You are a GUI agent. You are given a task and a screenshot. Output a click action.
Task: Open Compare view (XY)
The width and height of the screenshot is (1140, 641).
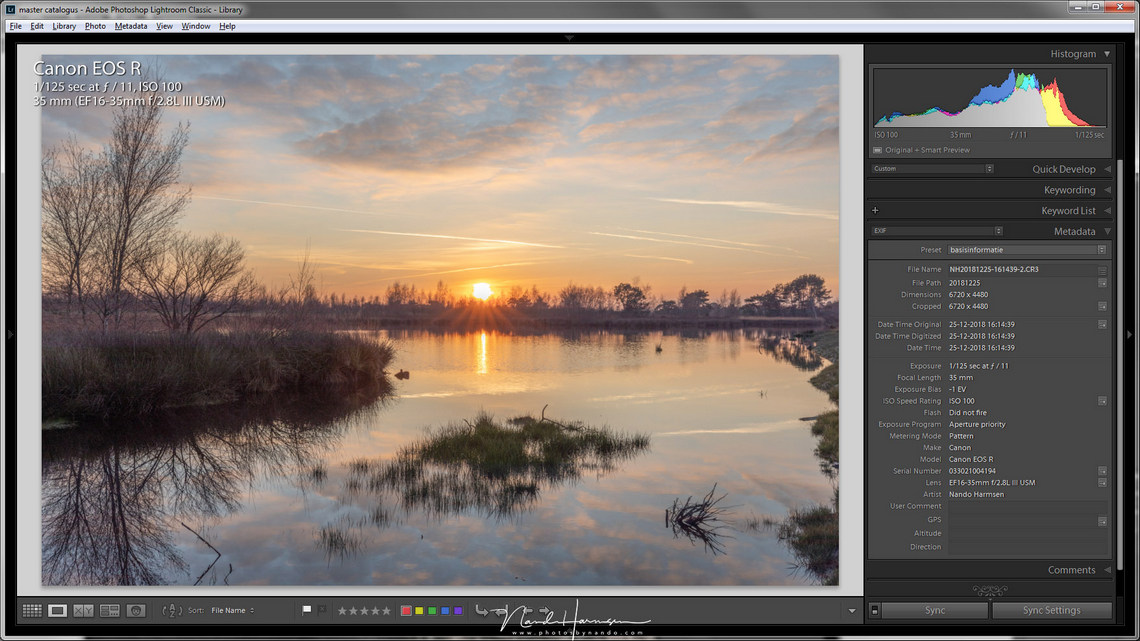[84, 610]
